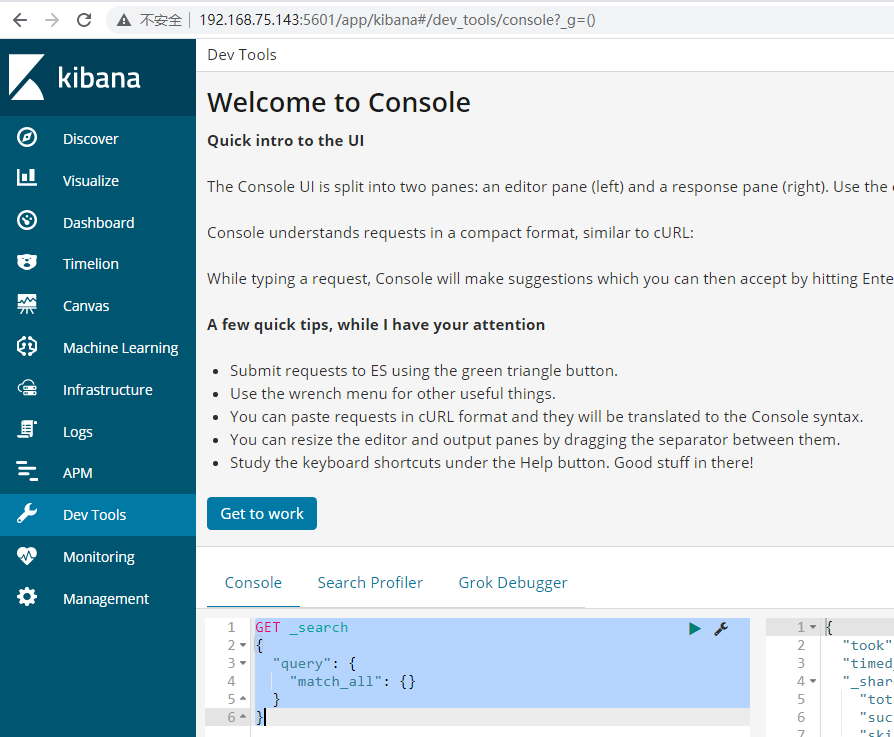Go back with browser back arrow

pyautogui.click(x=20, y=20)
